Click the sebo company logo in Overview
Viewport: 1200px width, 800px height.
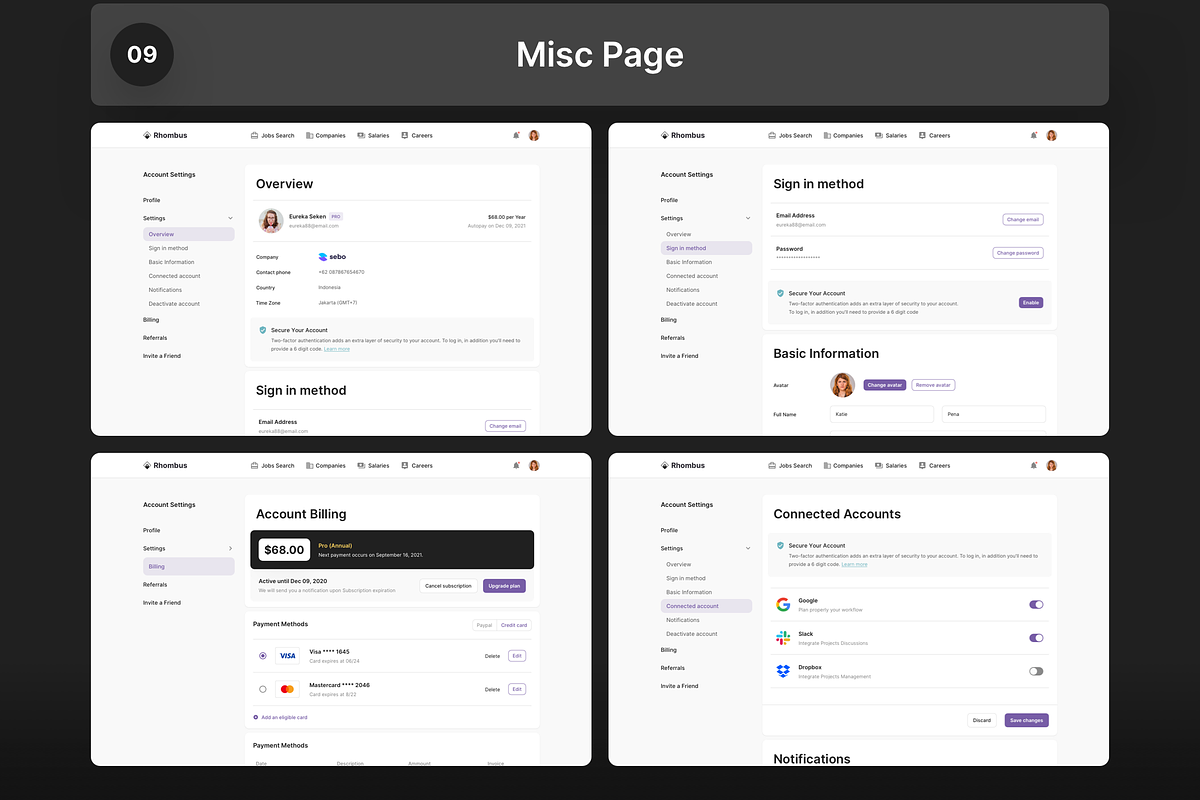click(x=332, y=257)
